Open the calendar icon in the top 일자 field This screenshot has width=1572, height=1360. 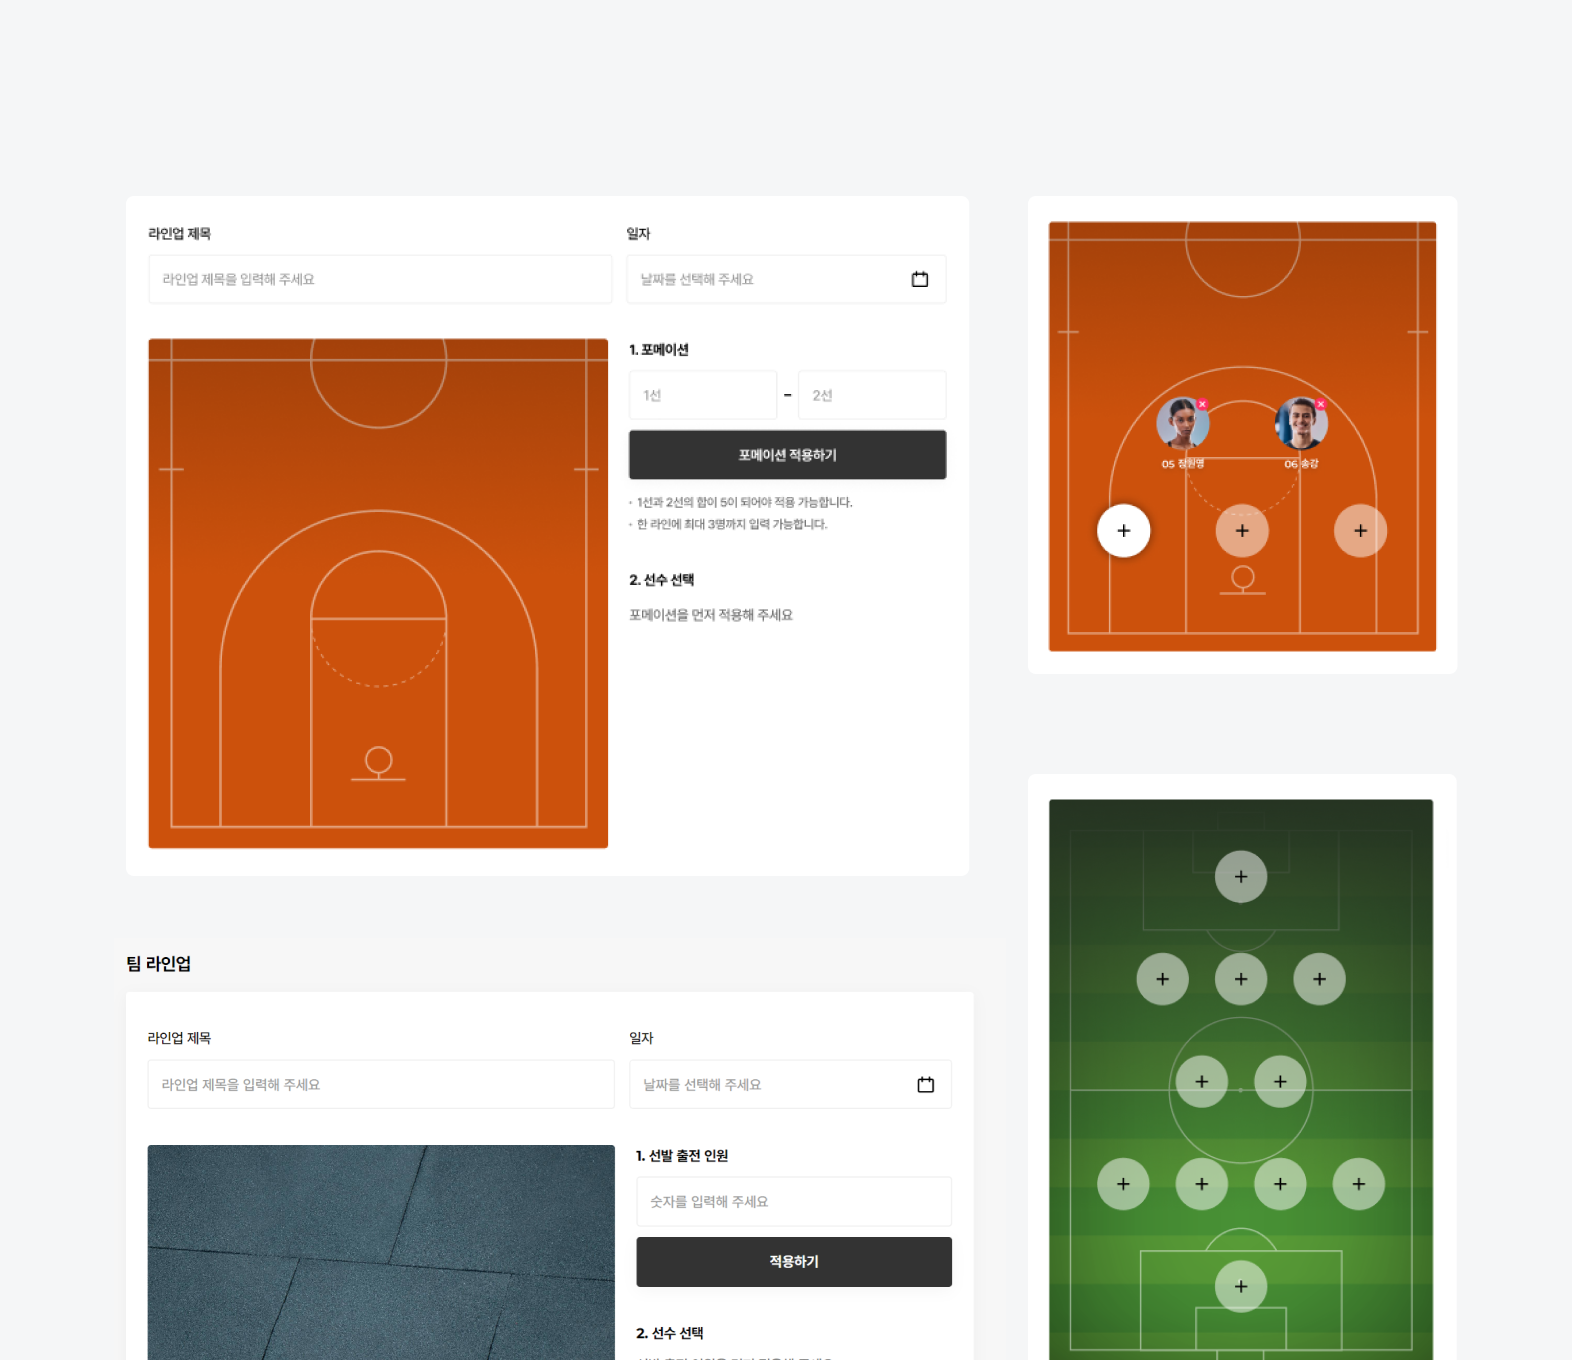click(x=920, y=280)
